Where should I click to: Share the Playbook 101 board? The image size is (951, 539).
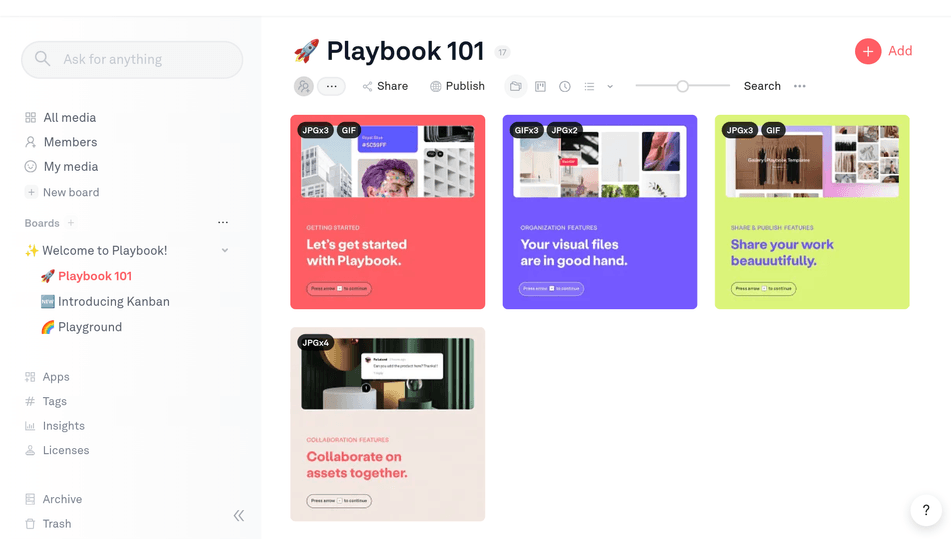(385, 86)
